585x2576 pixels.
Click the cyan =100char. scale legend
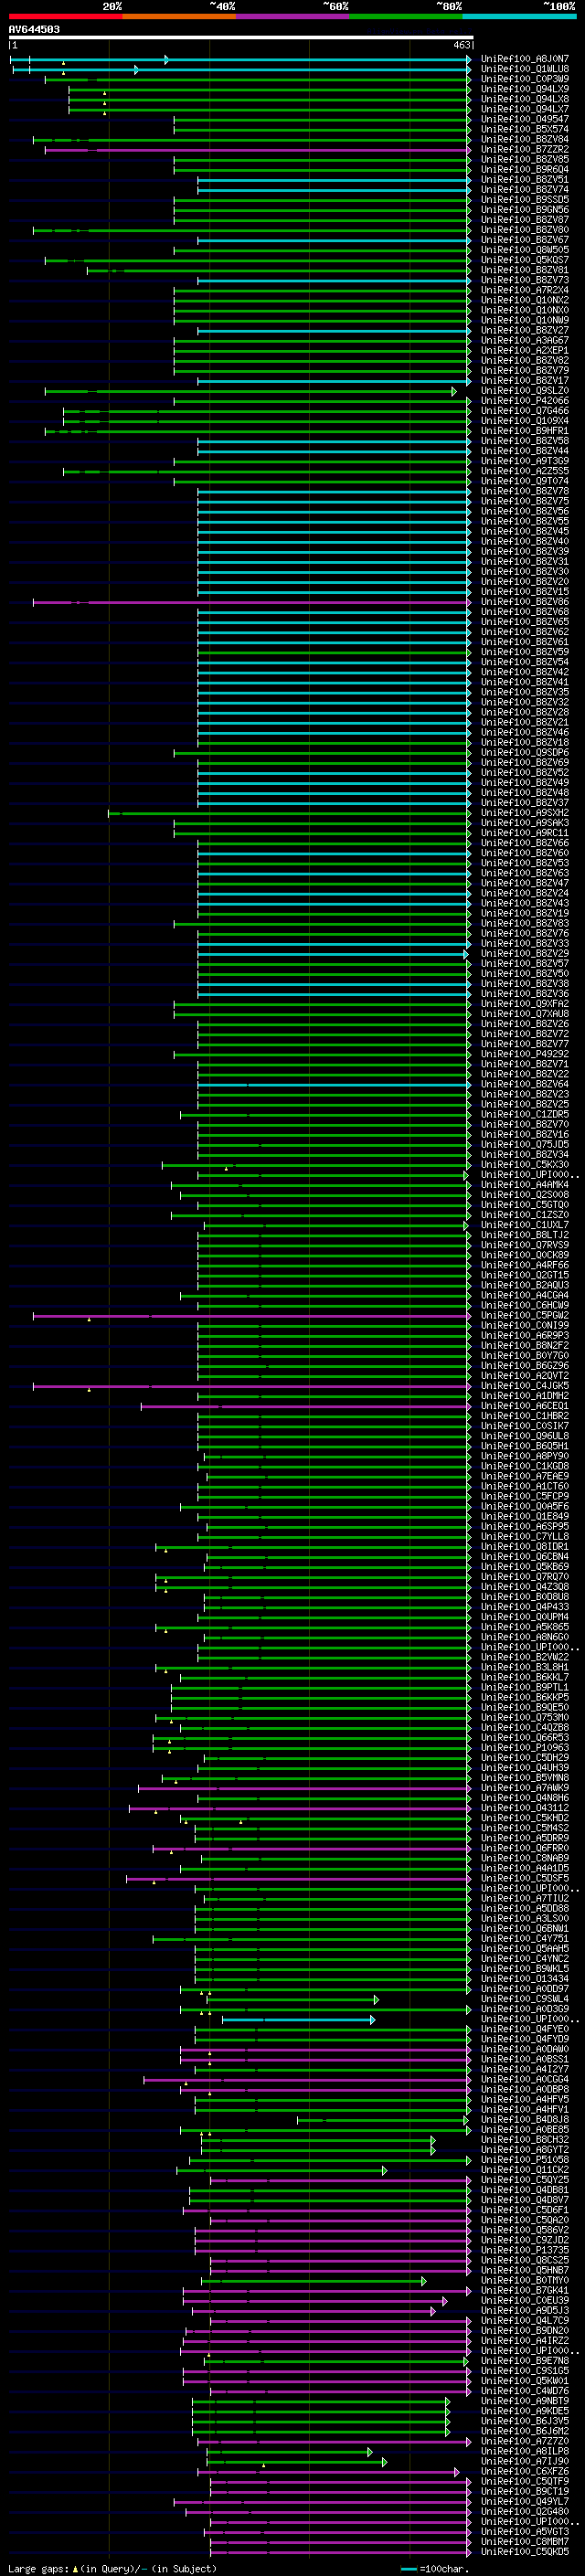[x=435, y=2568]
